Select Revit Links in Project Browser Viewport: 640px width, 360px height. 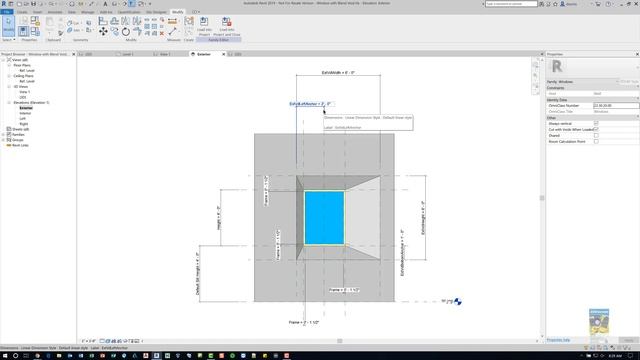20,145
